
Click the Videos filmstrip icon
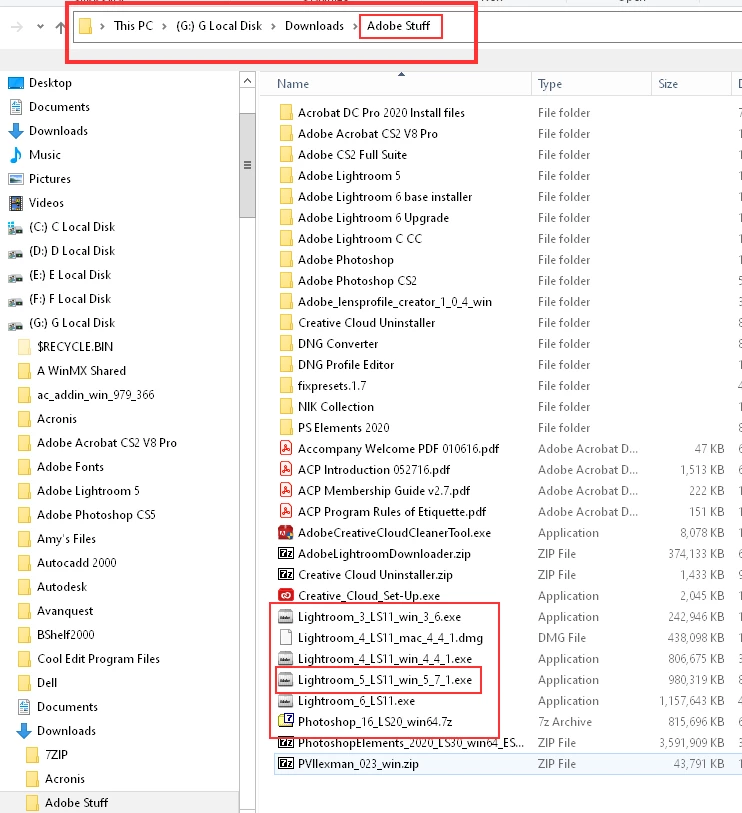click(x=16, y=203)
